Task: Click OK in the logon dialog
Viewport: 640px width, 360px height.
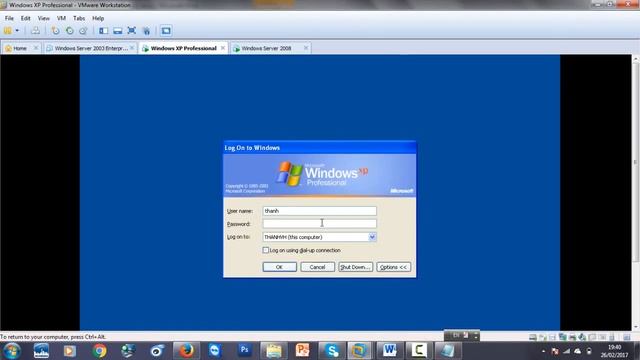Action: (x=280, y=267)
